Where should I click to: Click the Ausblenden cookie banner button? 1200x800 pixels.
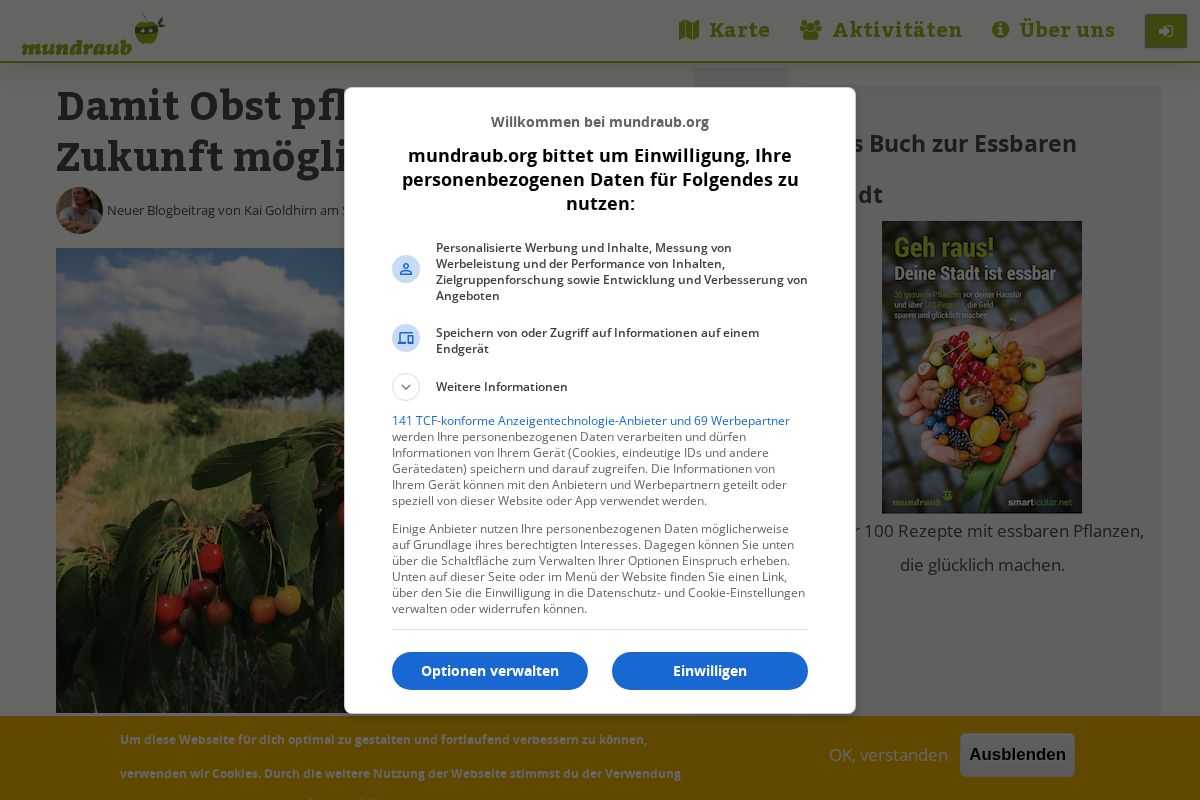click(1017, 755)
